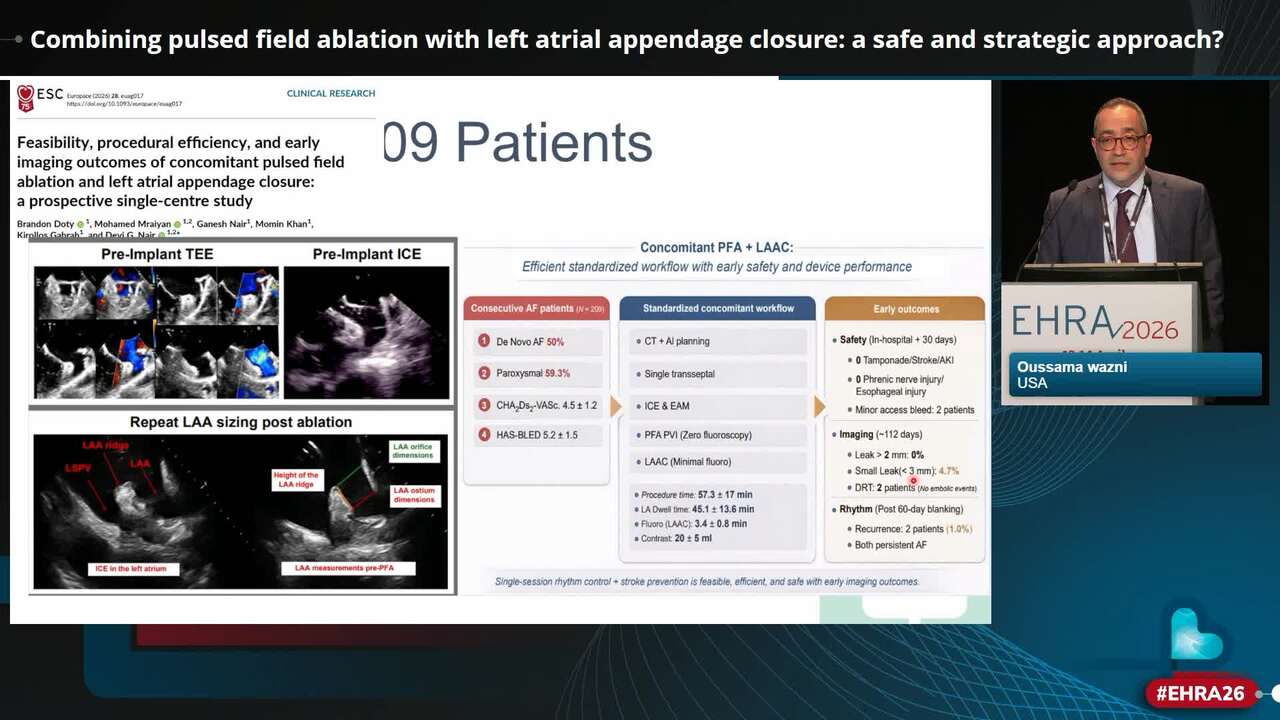Click the paper title 'Feasibility, procedural efficiency...'

point(181,172)
